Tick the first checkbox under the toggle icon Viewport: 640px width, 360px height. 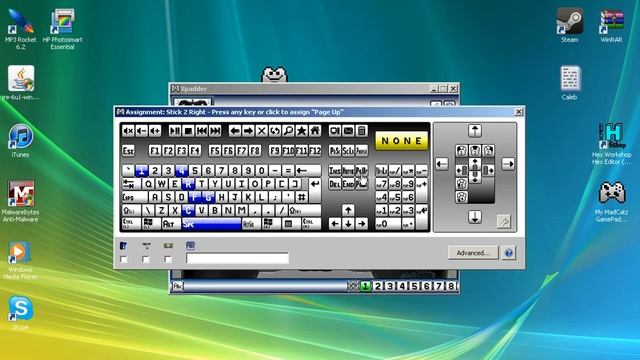click(x=124, y=259)
